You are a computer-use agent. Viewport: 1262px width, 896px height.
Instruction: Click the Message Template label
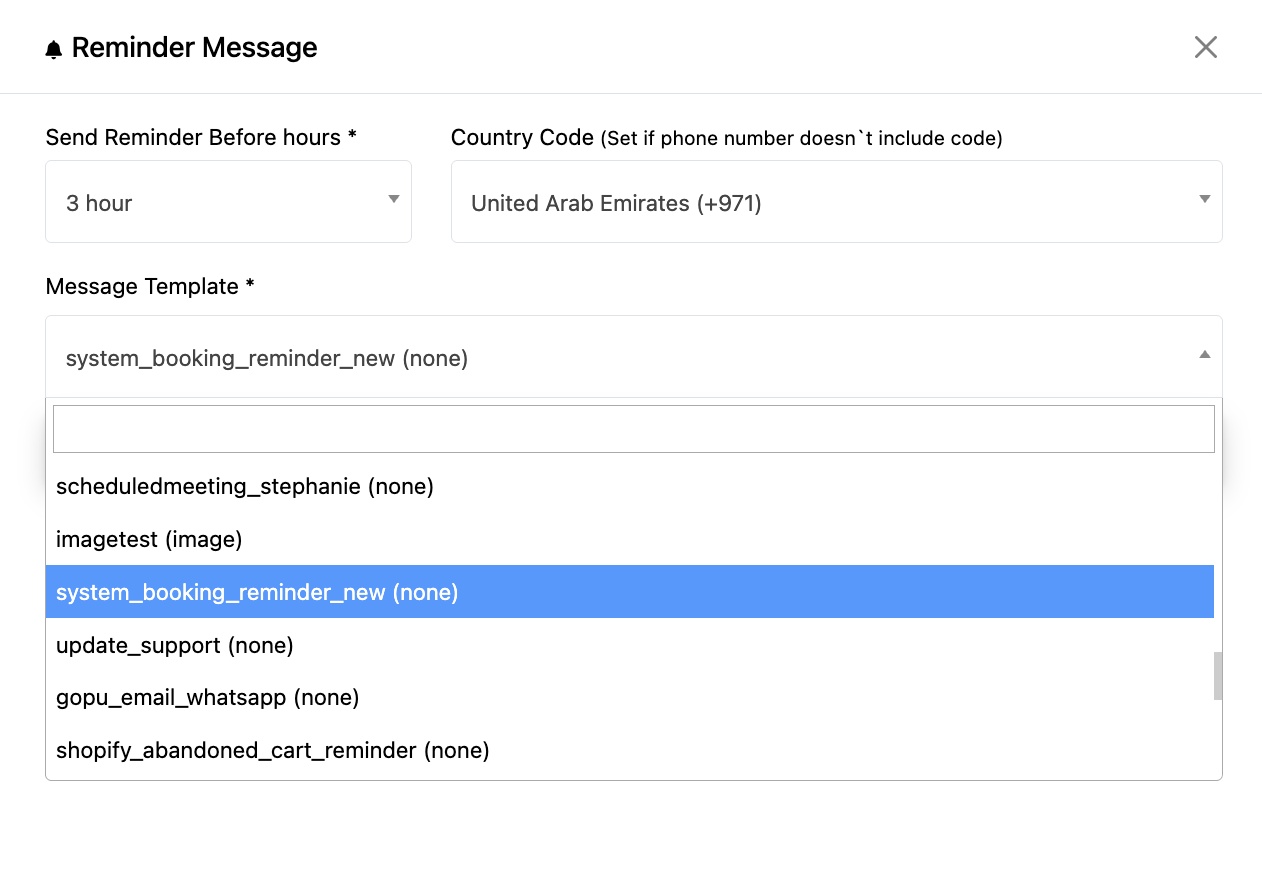click(x=150, y=287)
